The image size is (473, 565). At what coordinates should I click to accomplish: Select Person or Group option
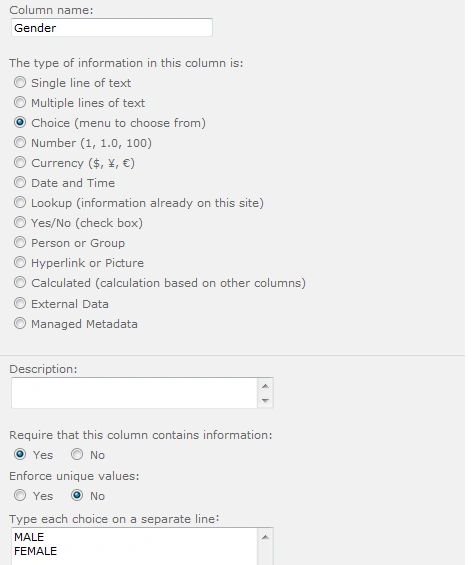click(x=20, y=243)
